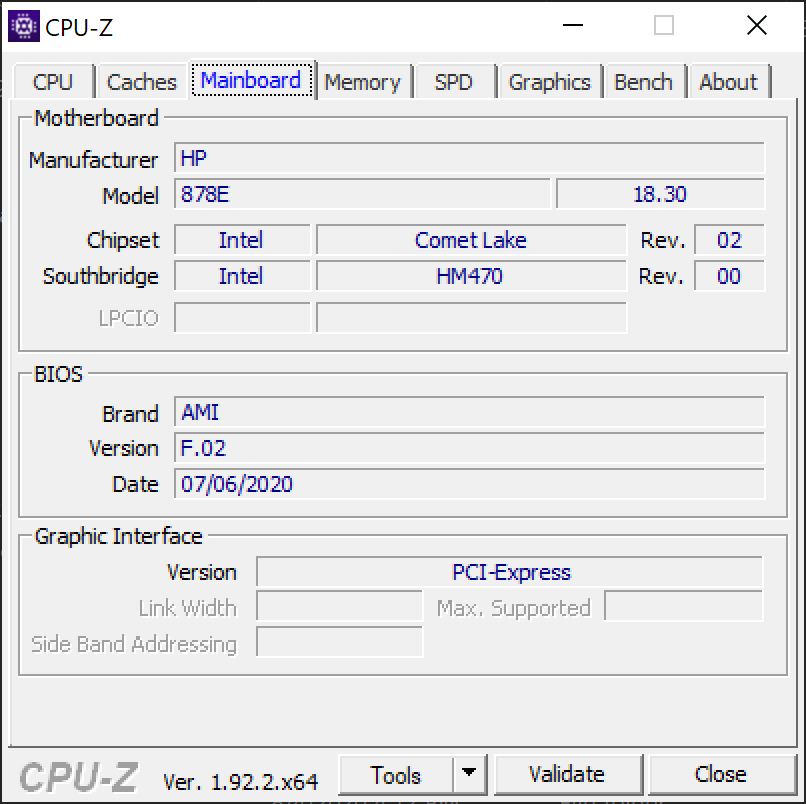Image resolution: width=806 pixels, height=804 pixels.
Task: Click the HM470 southbridge field
Action: tap(470, 276)
